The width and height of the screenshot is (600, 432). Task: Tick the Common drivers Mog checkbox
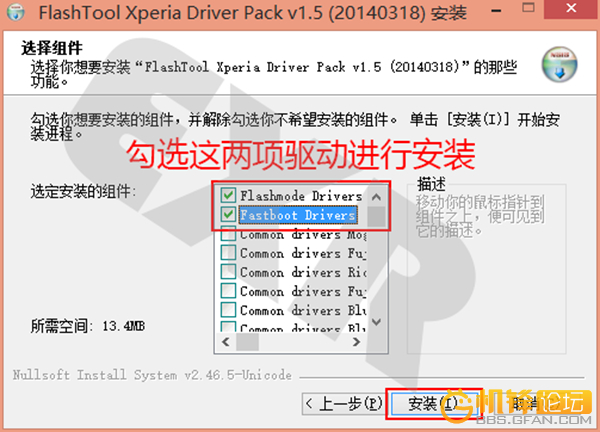click(x=228, y=234)
